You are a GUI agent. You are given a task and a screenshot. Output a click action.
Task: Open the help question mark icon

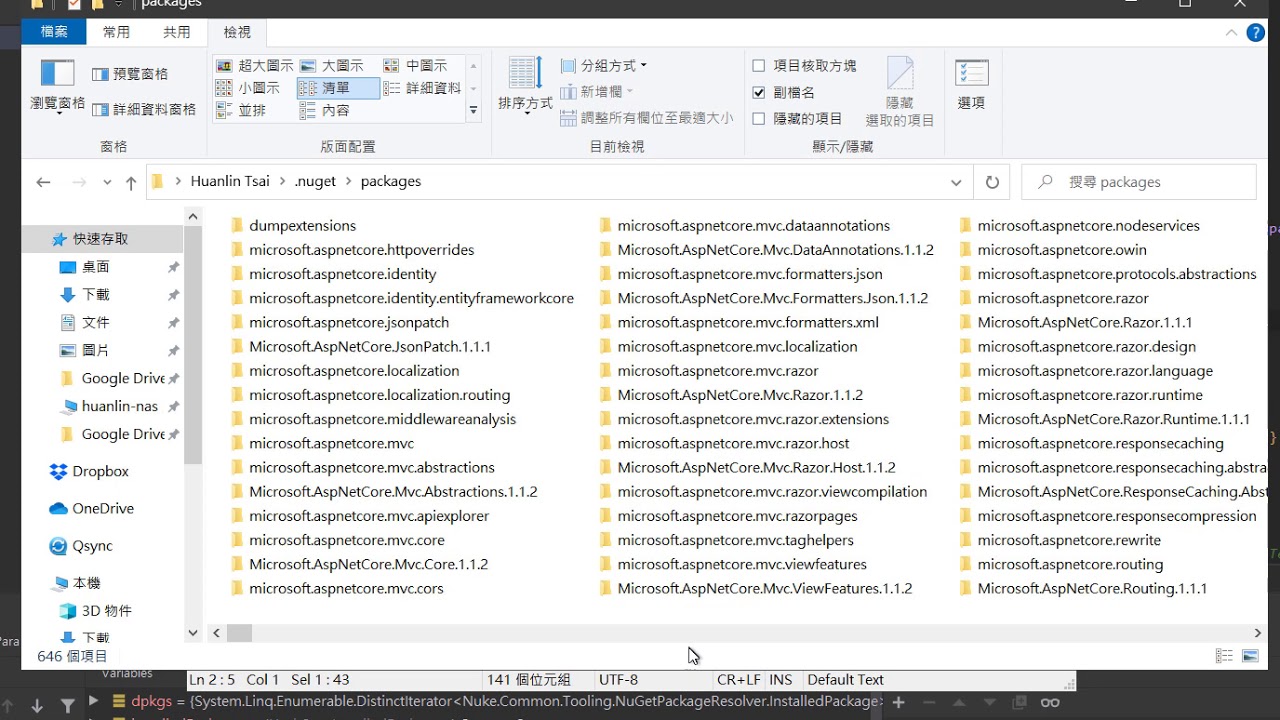(1256, 32)
